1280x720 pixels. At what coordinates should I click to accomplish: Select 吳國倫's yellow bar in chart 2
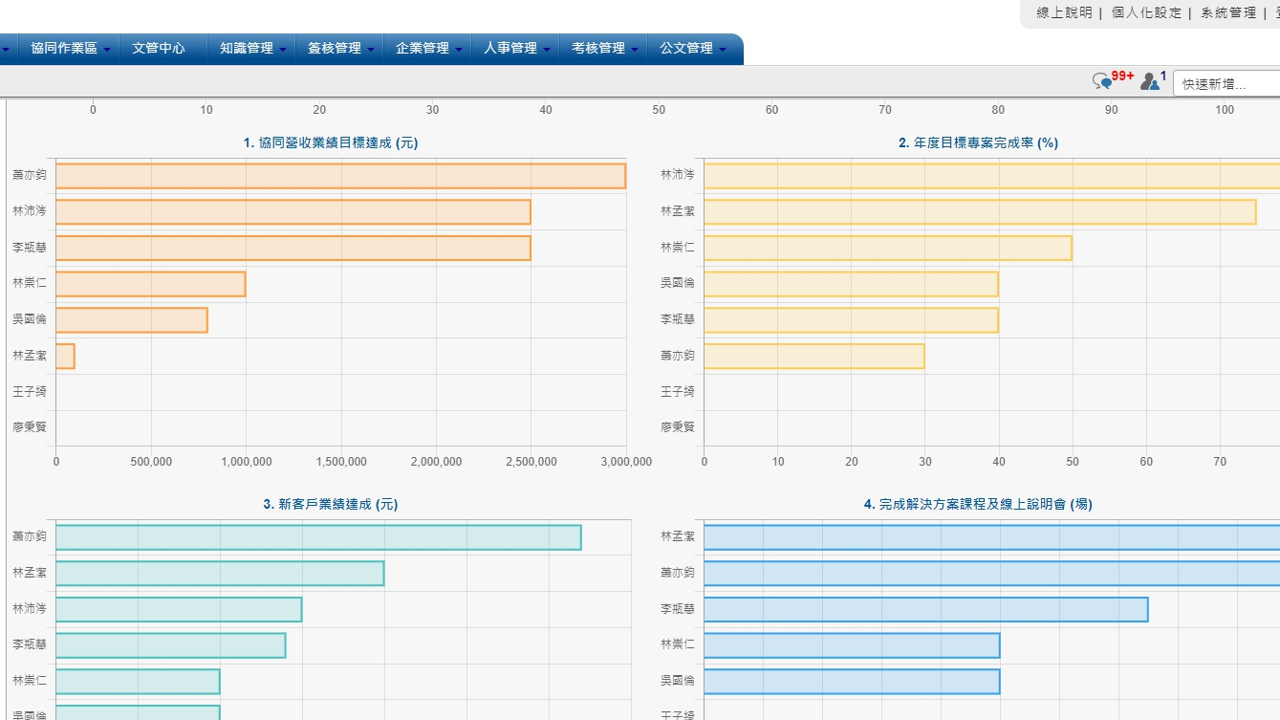coord(851,284)
